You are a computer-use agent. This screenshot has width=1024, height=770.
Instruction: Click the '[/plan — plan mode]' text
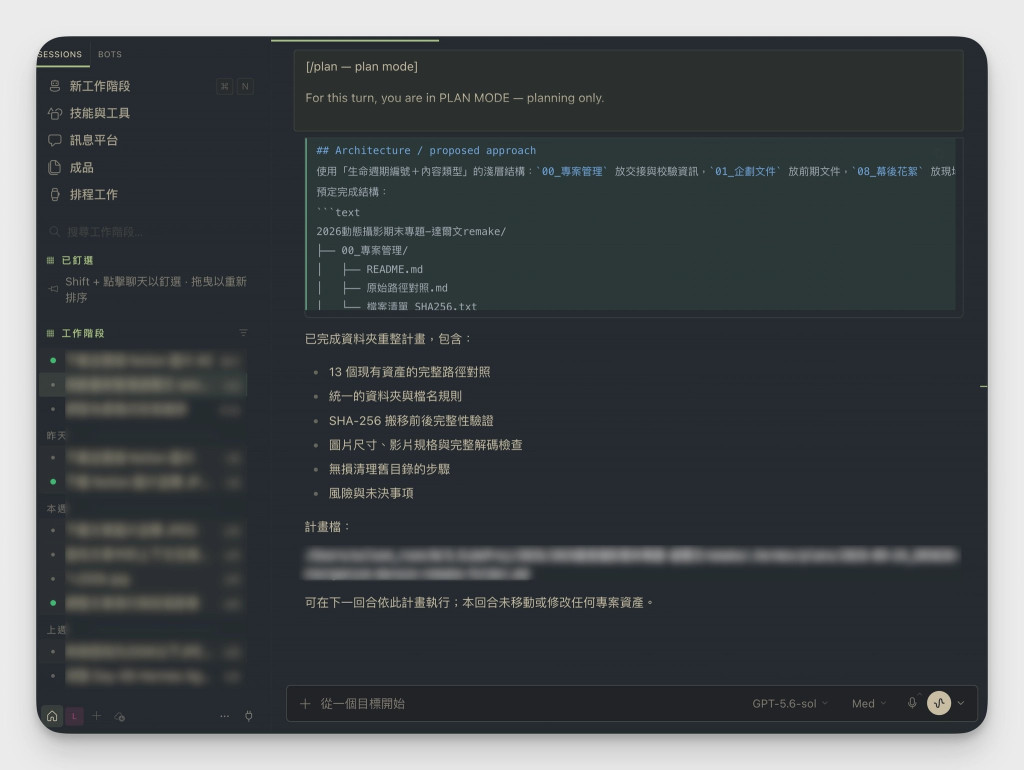(362, 67)
